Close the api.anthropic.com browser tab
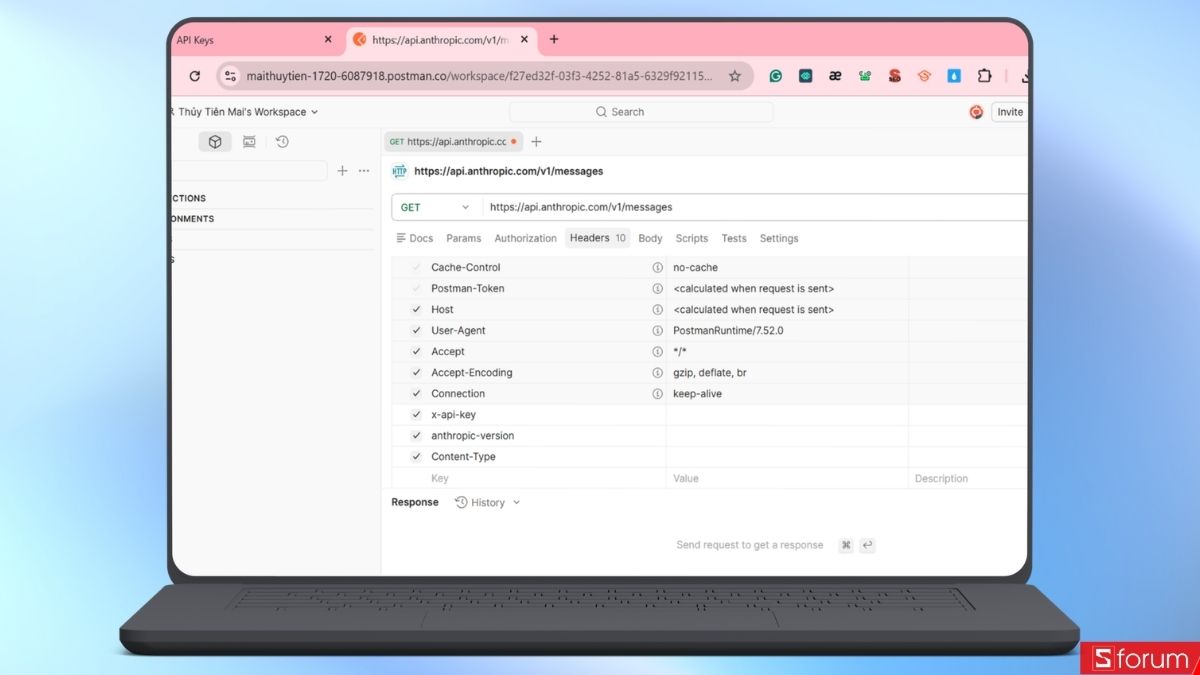The width and height of the screenshot is (1200, 675). pos(524,40)
